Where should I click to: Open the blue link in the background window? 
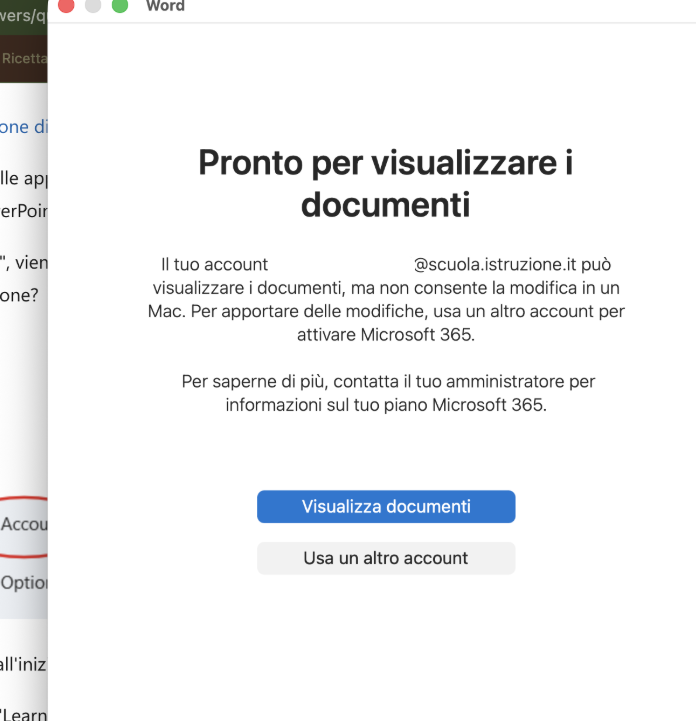click(23, 127)
